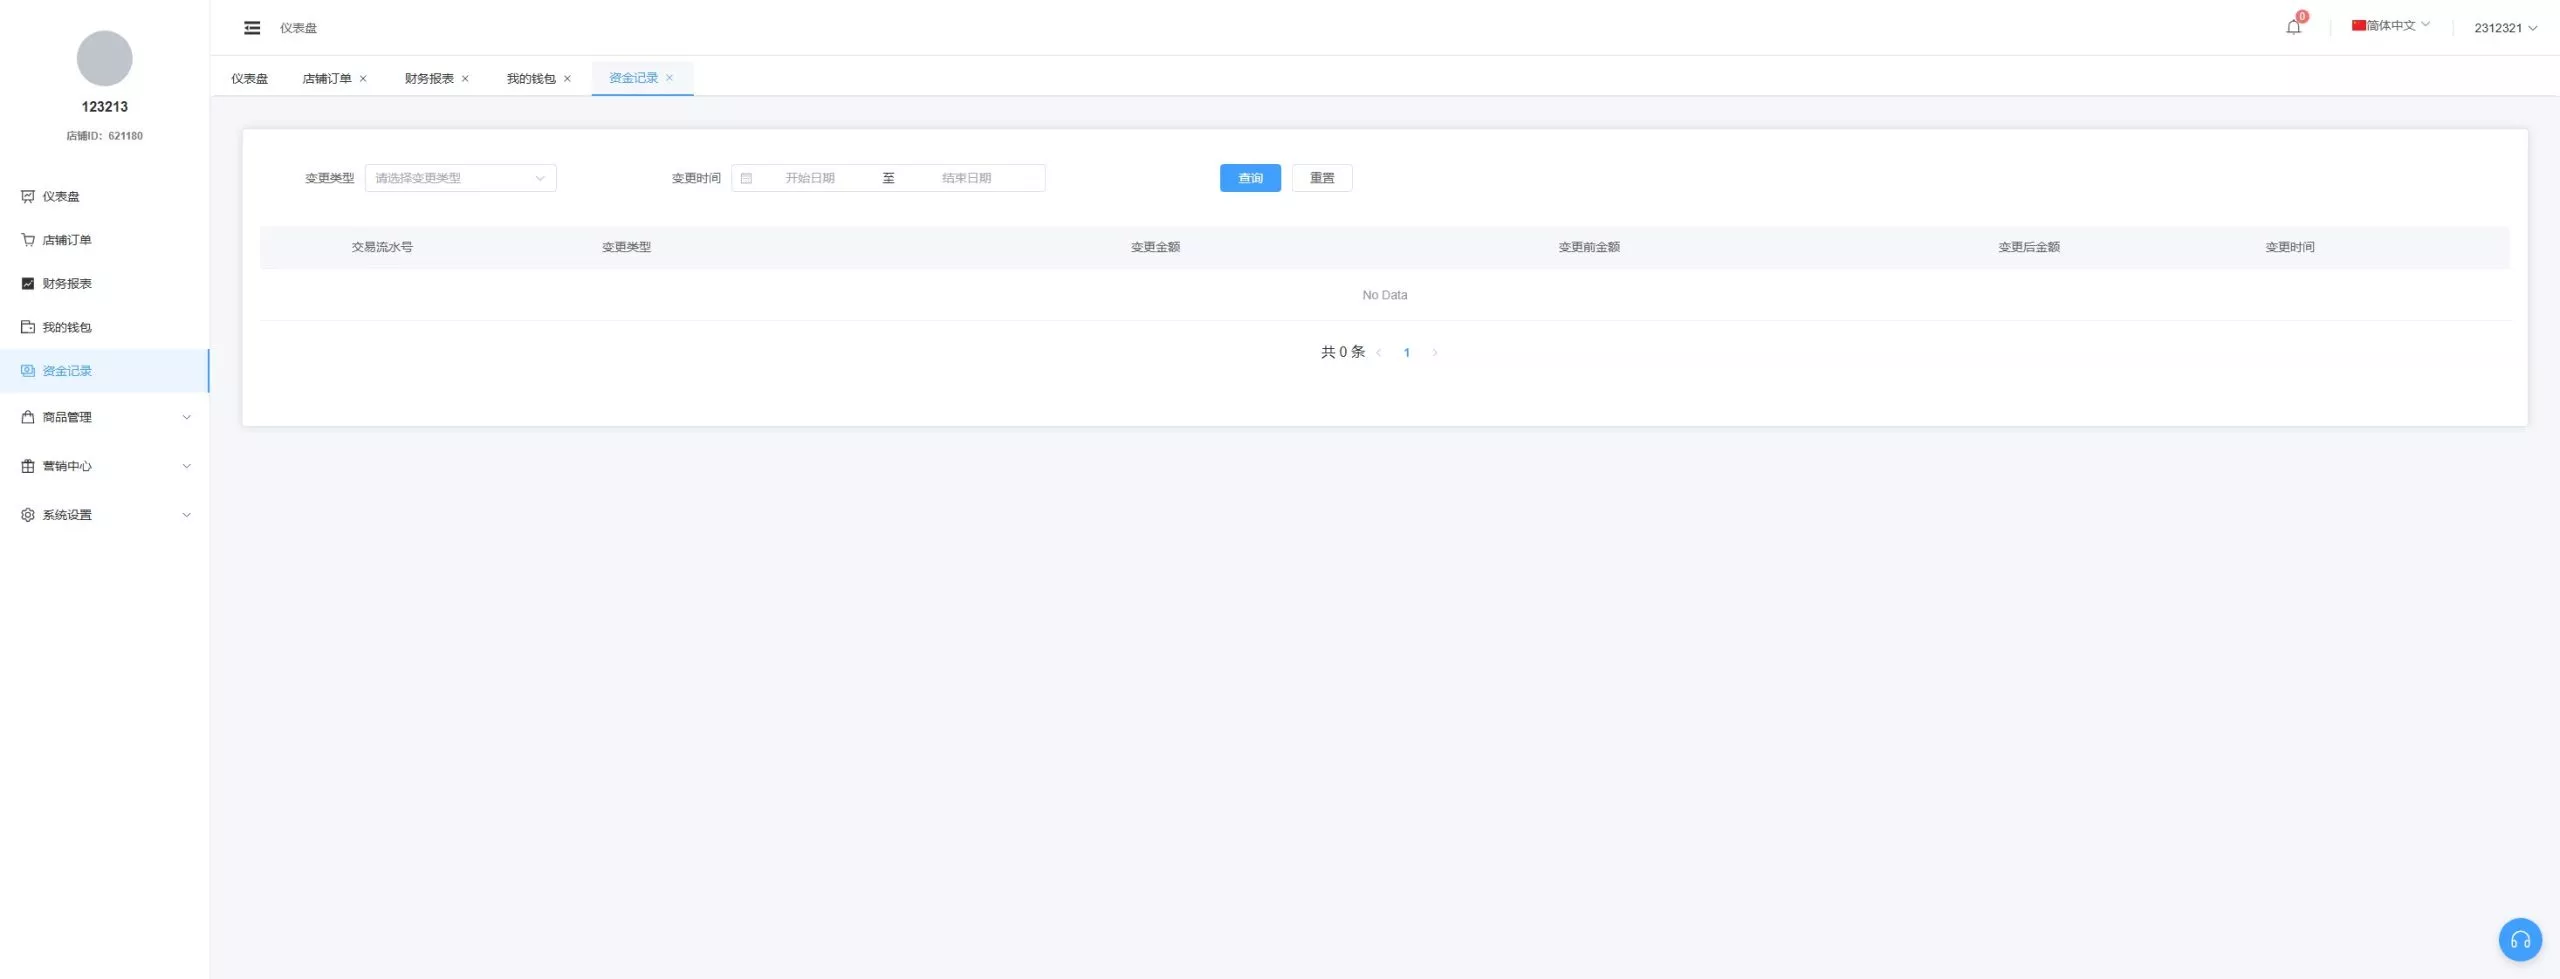Viewport: 2560px width, 979px height.
Task: Open the 变更类型 dropdown
Action: click(460, 178)
